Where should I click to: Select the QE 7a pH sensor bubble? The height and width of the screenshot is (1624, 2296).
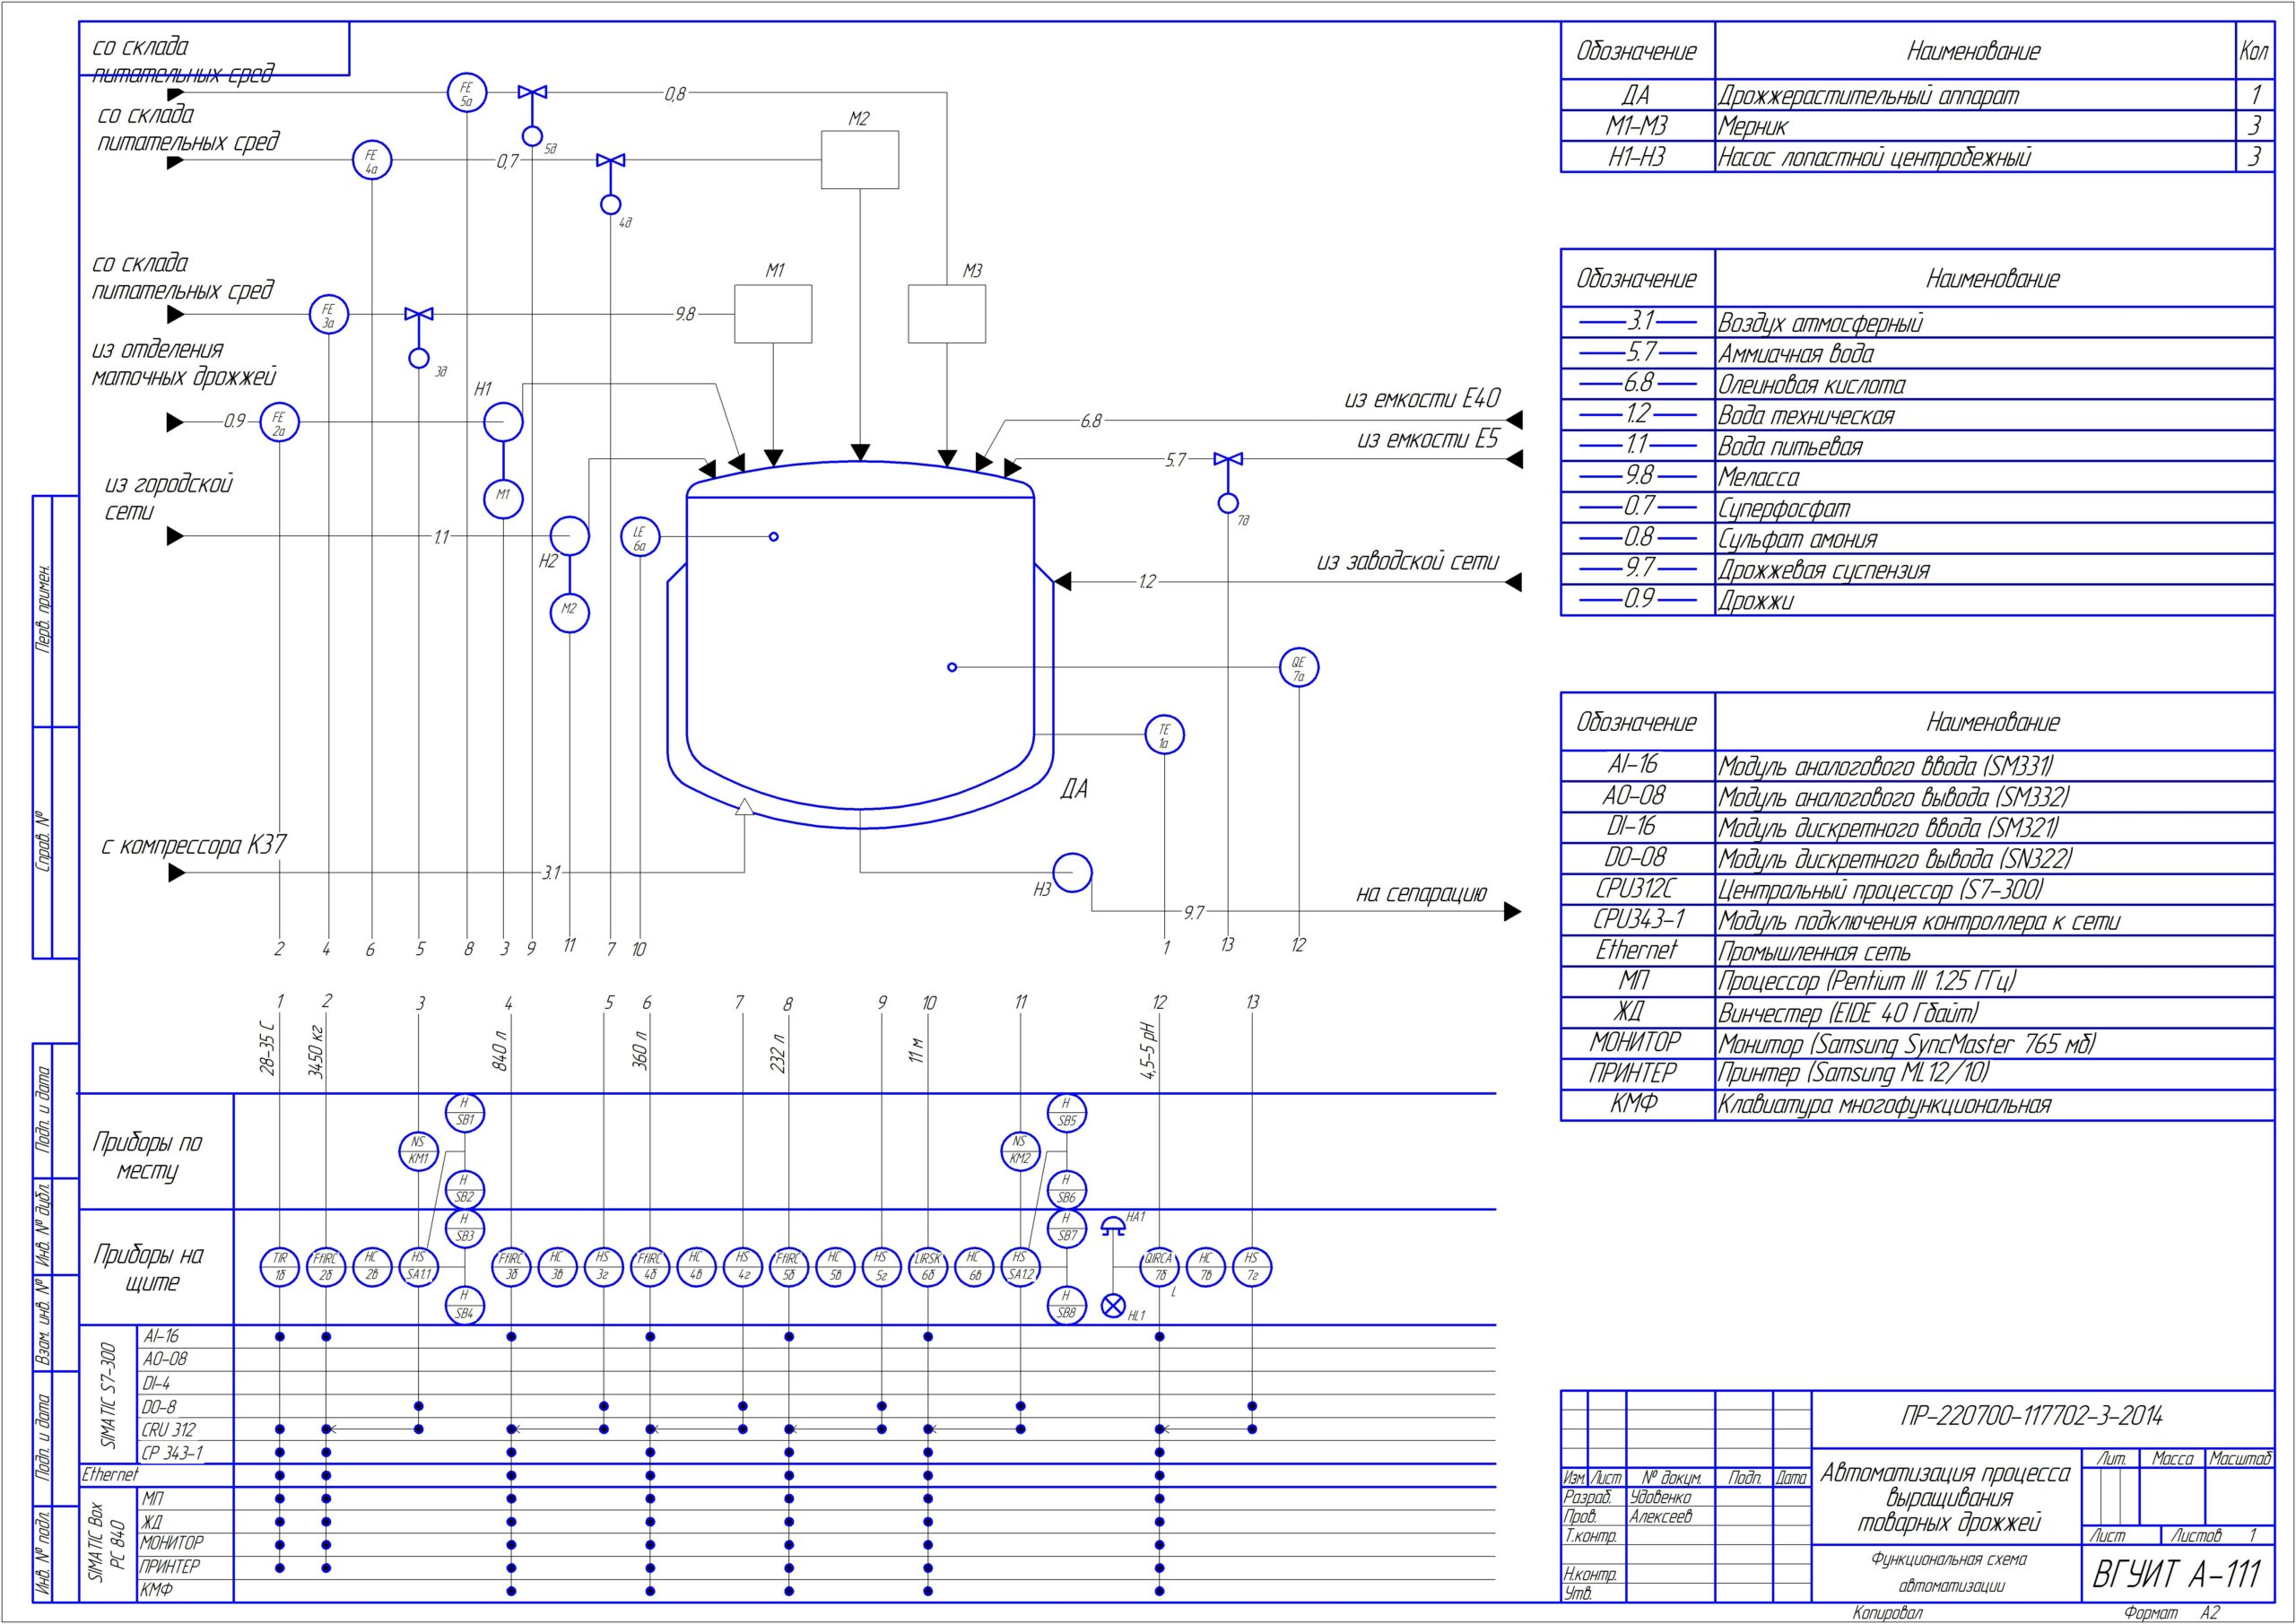(1299, 667)
